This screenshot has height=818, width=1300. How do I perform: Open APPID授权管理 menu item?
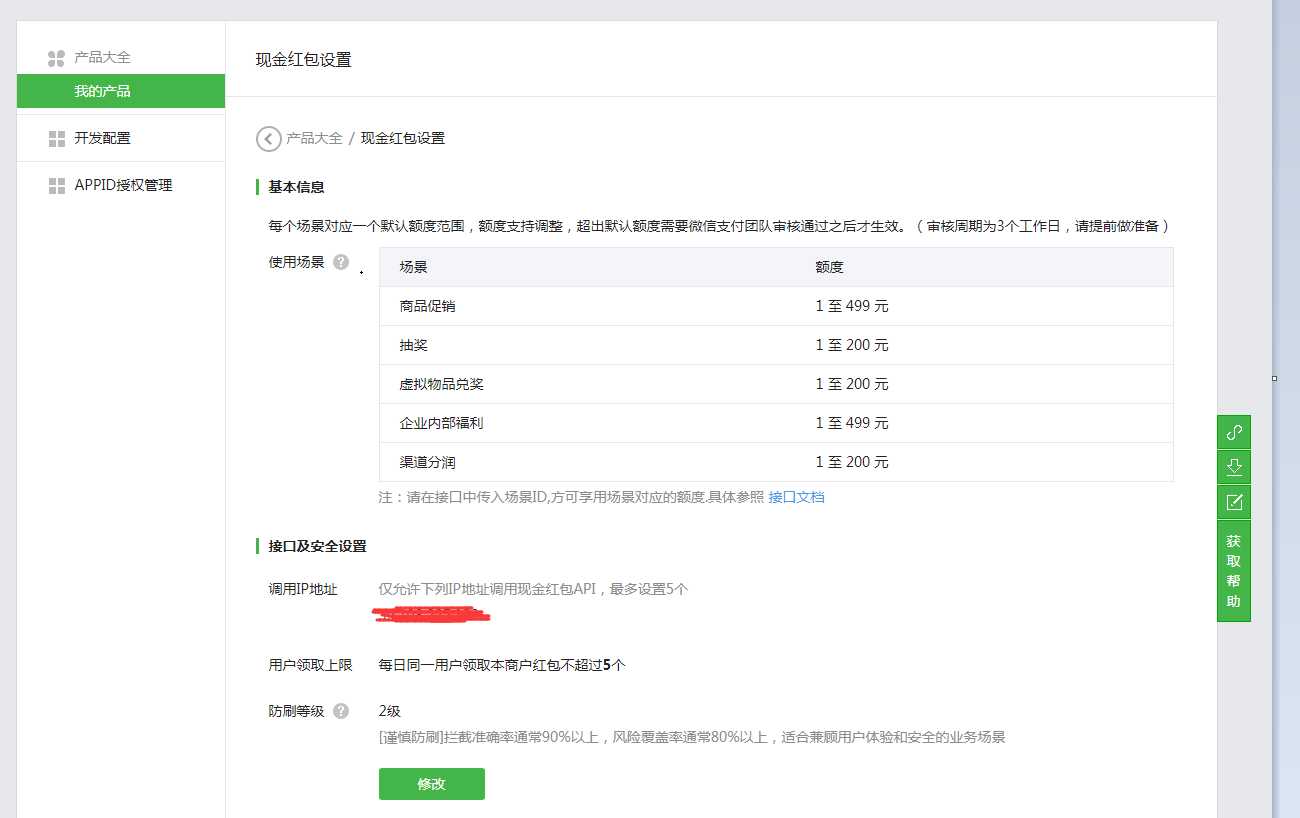tap(123, 185)
